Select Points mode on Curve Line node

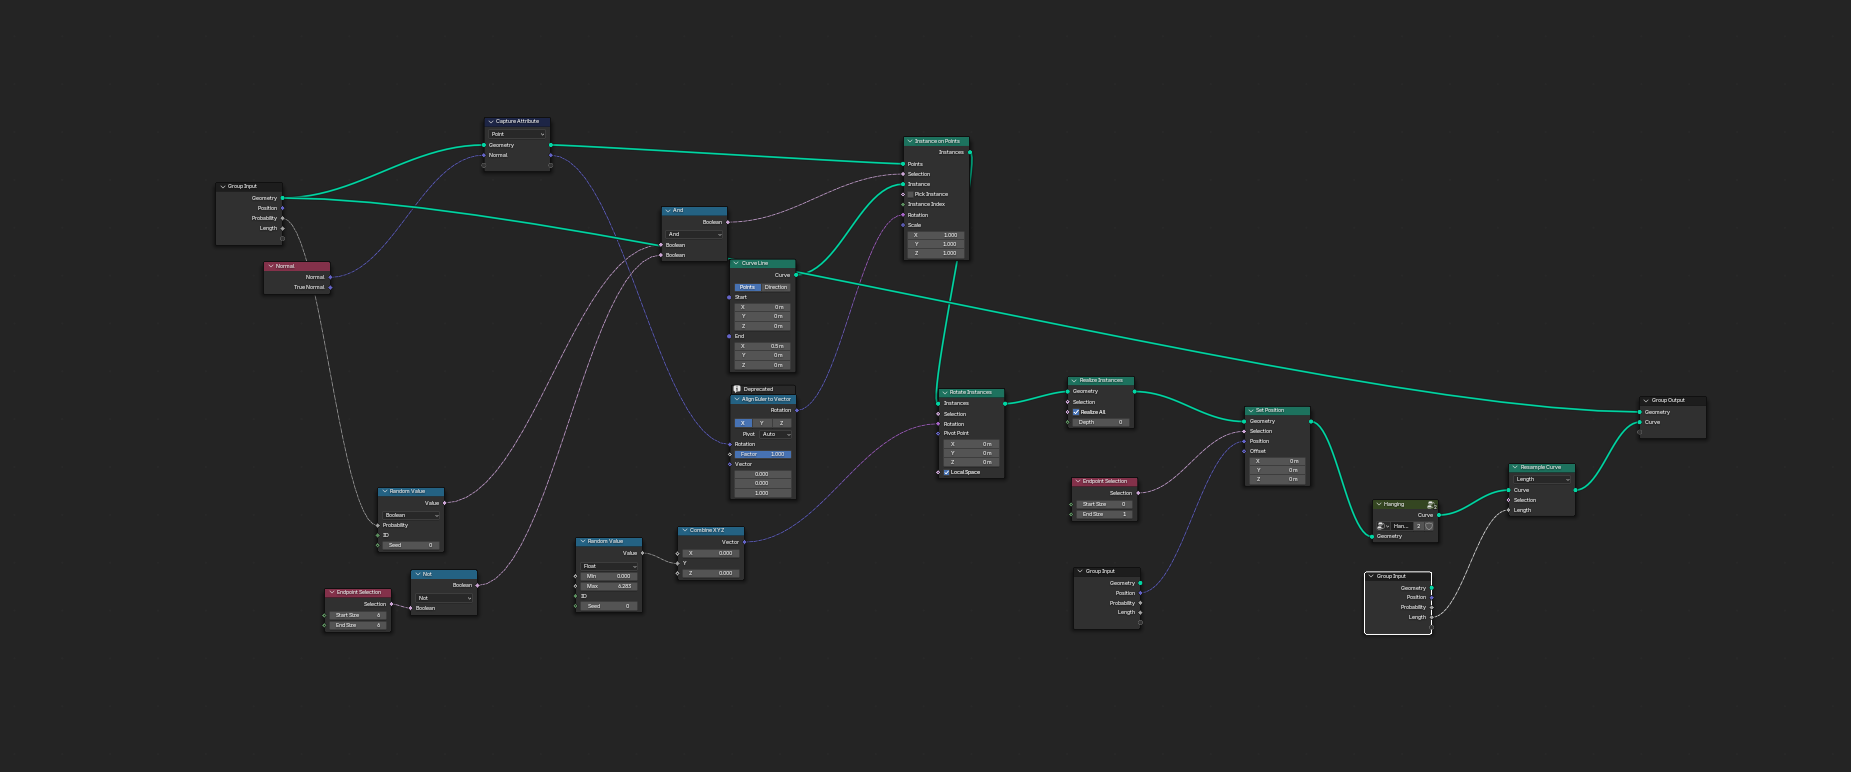point(748,287)
